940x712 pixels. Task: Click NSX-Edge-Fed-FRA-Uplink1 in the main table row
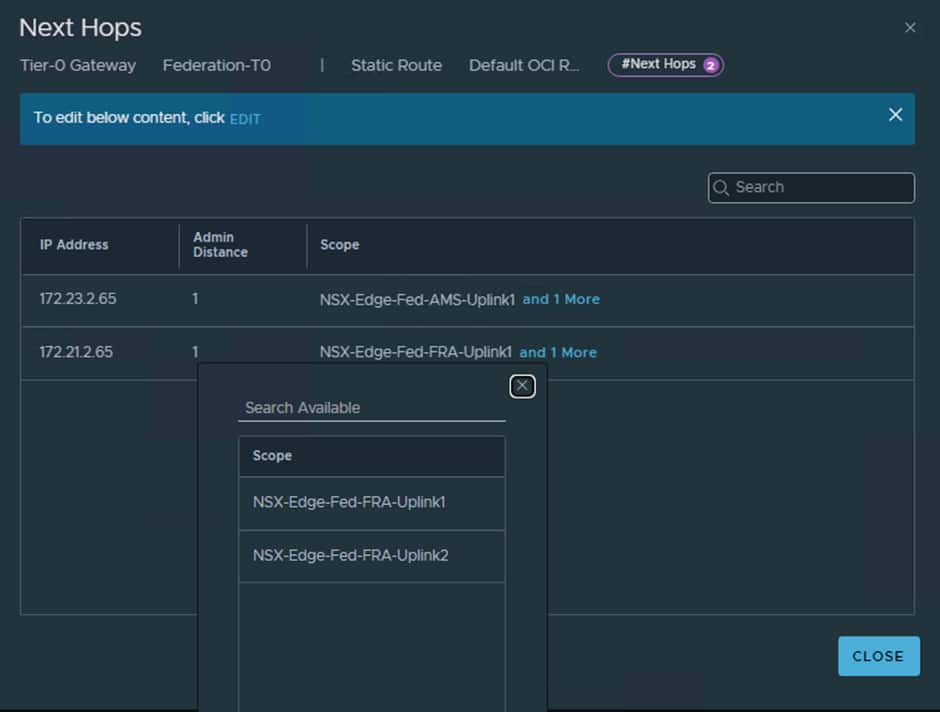pyautogui.click(x=415, y=352)
